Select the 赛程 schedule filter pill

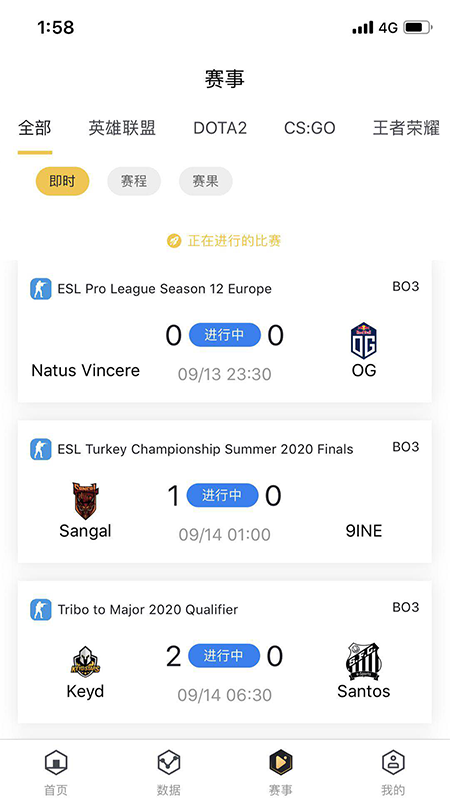(134, 181)
